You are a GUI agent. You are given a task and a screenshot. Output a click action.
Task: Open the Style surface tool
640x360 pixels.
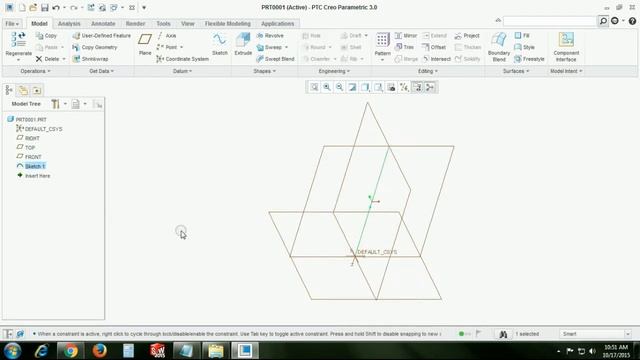tap(524, 47)
